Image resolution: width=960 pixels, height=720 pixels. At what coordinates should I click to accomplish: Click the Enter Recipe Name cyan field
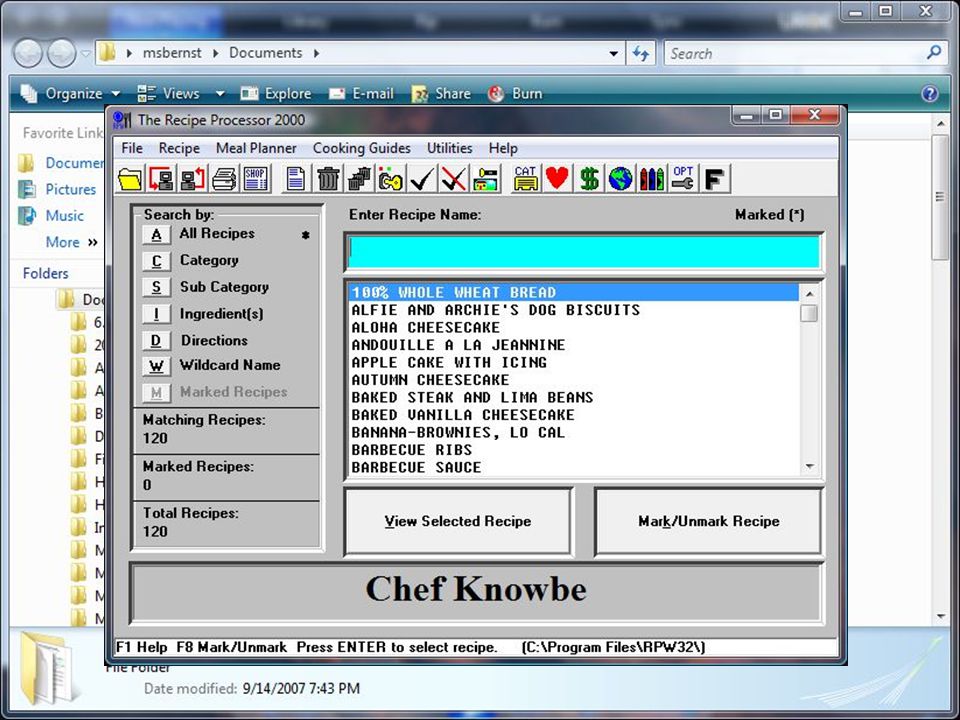point(584,252)
